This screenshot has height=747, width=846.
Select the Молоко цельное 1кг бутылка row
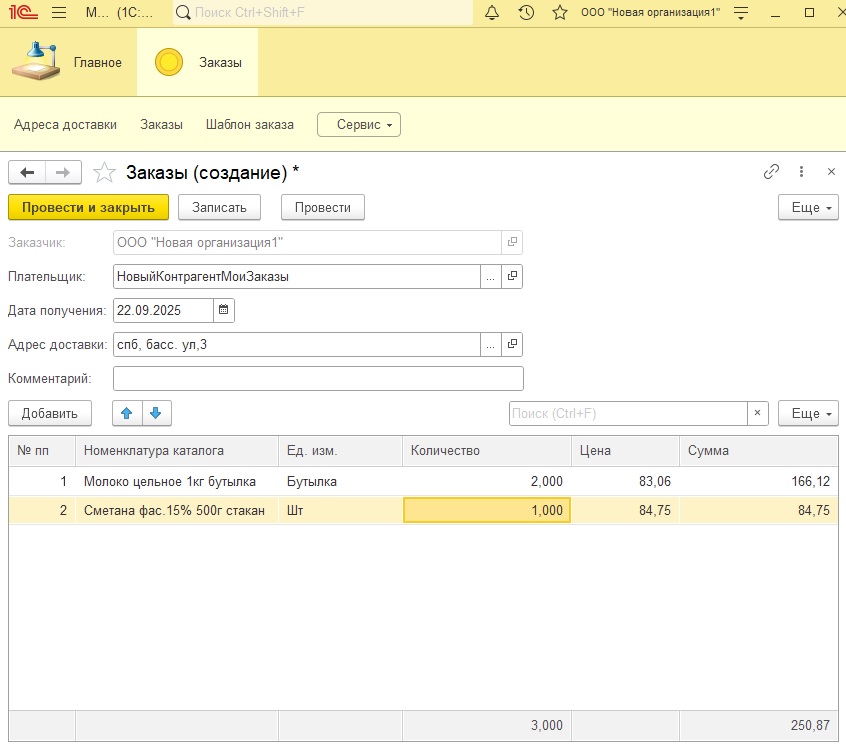pyautogui.click(x=170, y=481)
